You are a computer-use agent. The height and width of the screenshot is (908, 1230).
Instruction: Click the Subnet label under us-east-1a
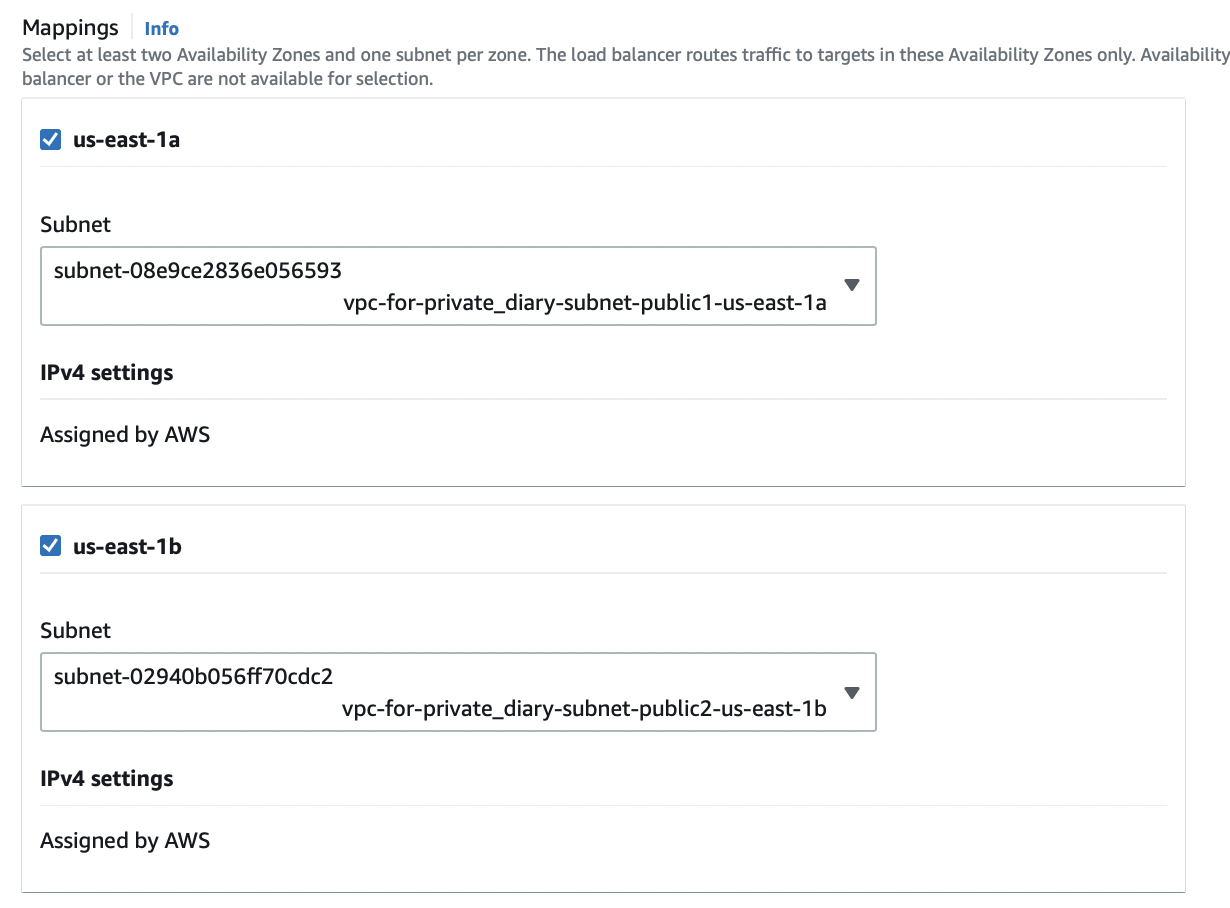pos(75,224)
